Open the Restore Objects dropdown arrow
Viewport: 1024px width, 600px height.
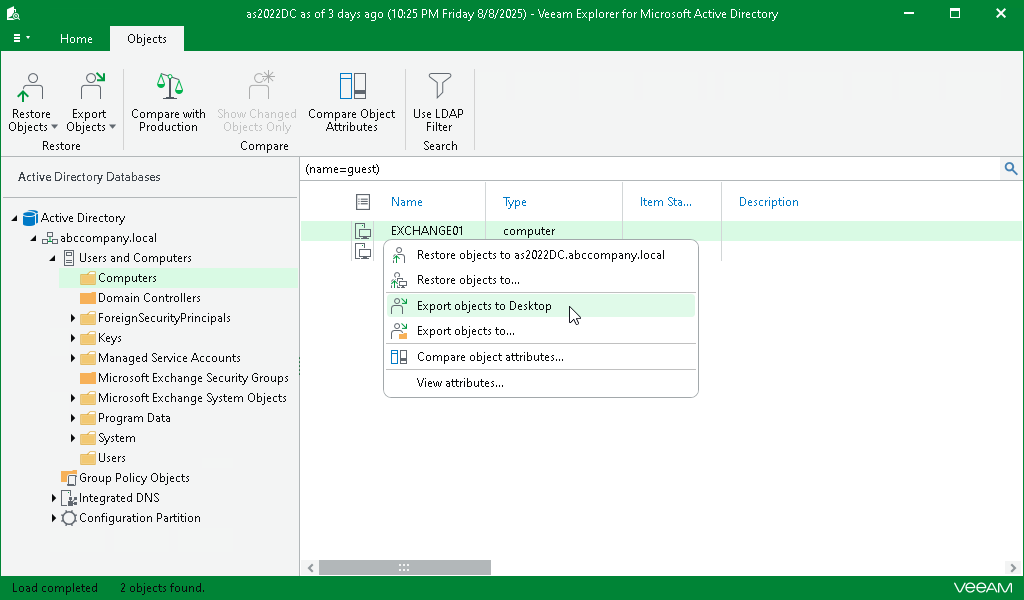coord(54,127)
